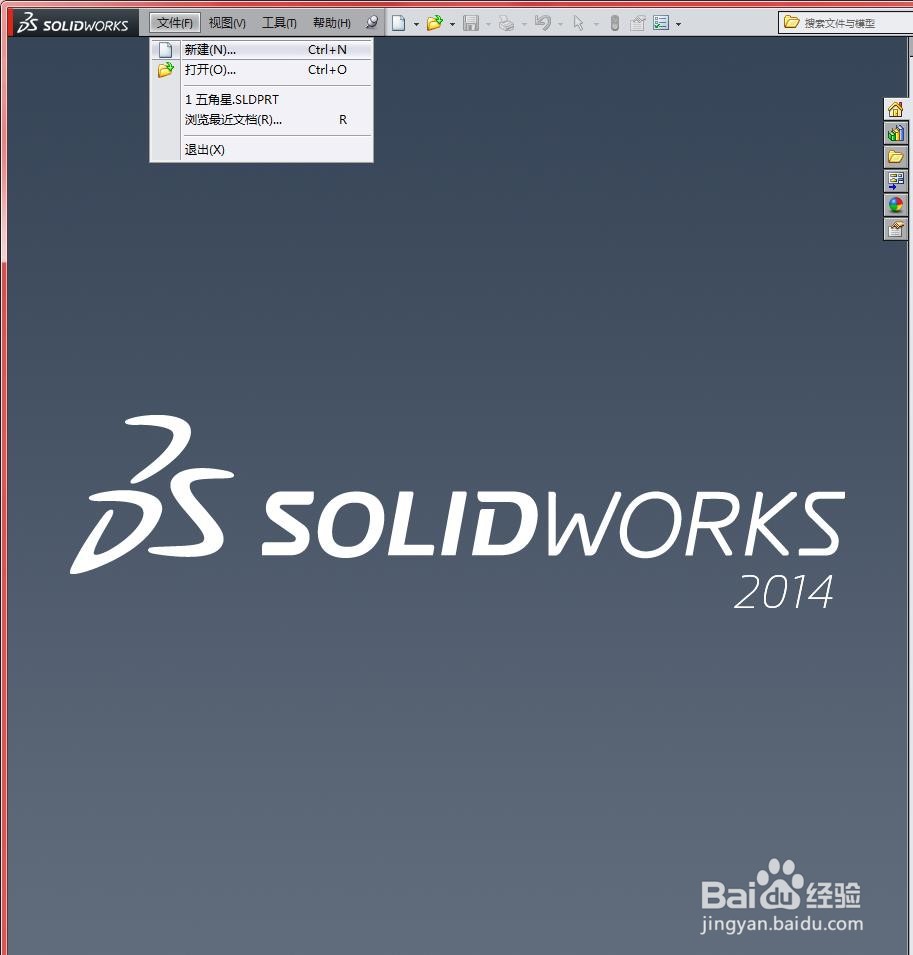Viewport: 913px width, 955px height.
Task: Expand the New document dropdown arrow
Action: pyautogui.click(x=417, y=24)
